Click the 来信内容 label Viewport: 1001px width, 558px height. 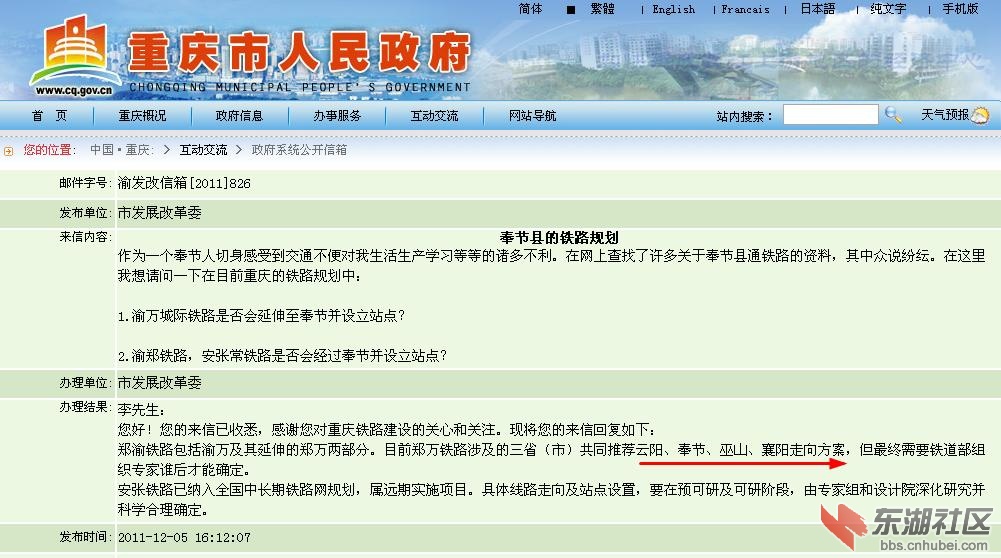(85, 237)
